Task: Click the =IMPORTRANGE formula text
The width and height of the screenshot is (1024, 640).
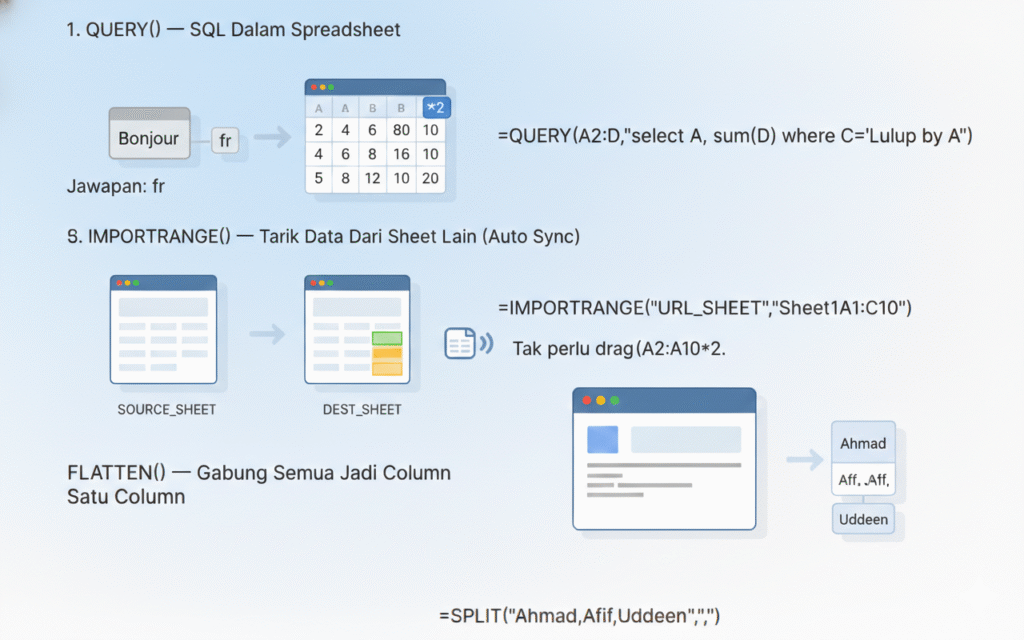Action: pos(703,308)
